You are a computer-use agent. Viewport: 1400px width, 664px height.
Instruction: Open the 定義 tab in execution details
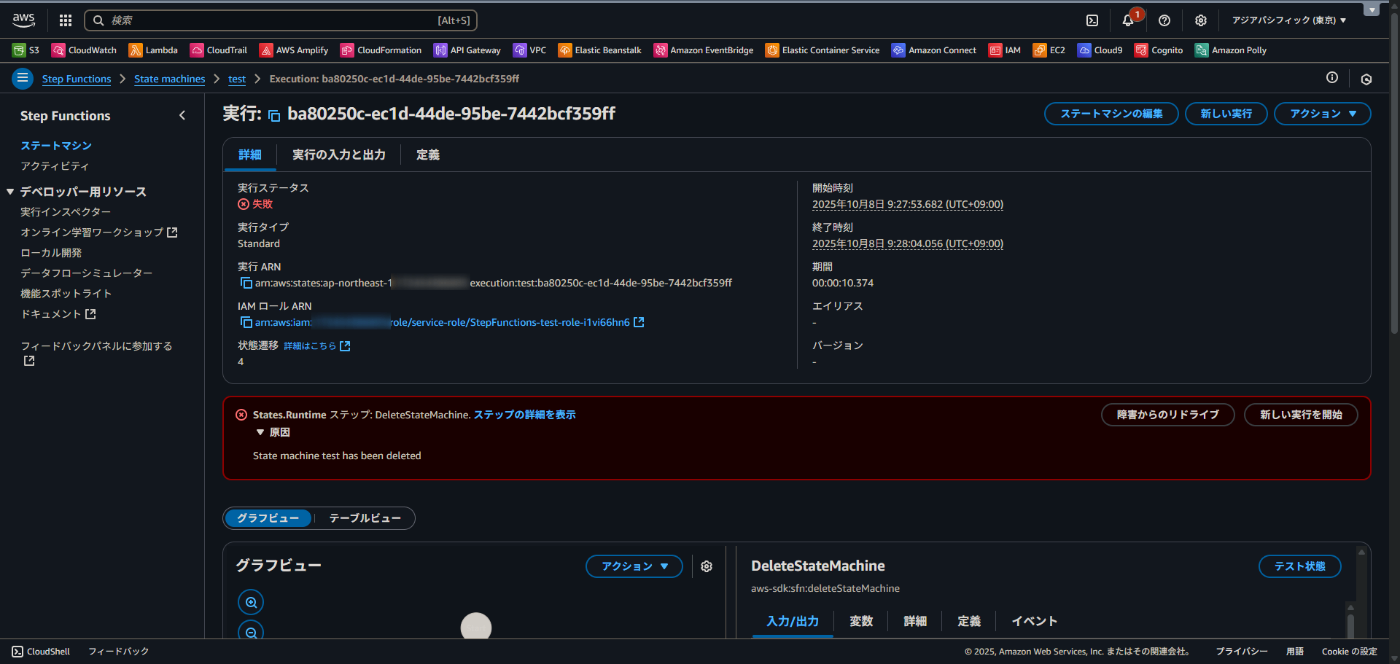coord(428,155)
